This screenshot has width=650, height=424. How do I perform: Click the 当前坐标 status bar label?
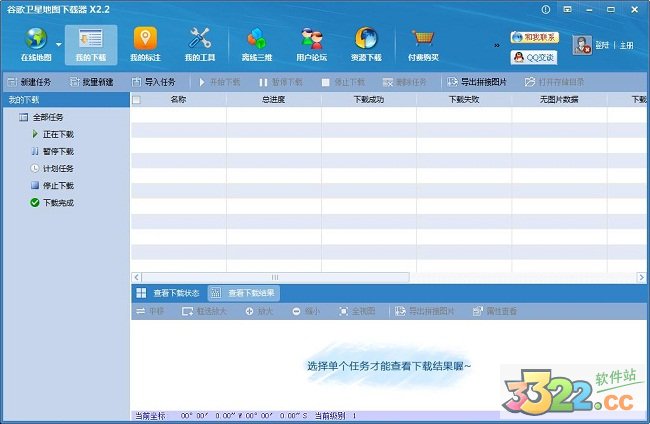[150, 416]
